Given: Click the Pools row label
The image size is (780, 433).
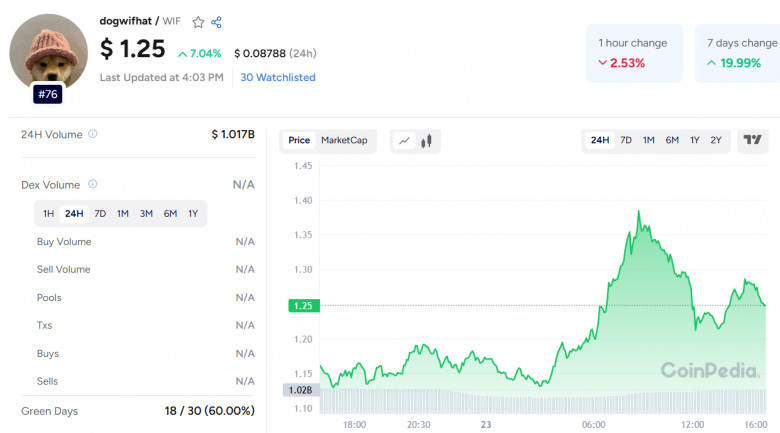Looking at the screenshot, I should coord(49,298).
